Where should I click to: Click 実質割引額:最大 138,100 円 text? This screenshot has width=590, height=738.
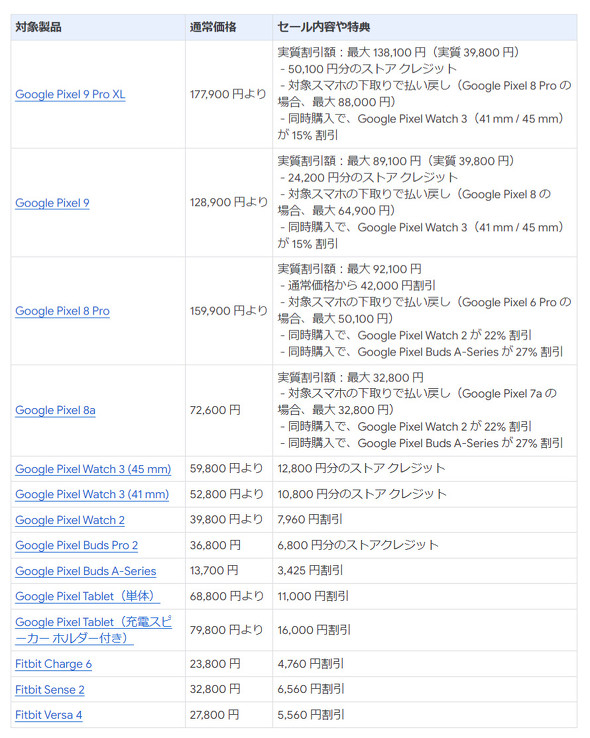coord(351,52)
